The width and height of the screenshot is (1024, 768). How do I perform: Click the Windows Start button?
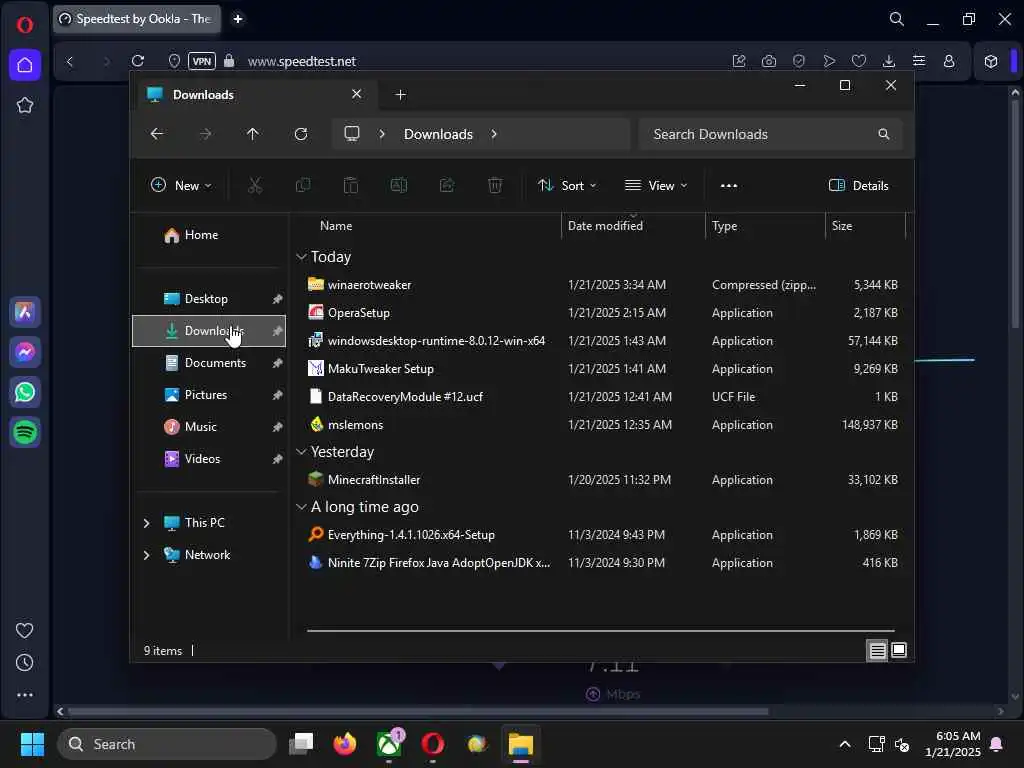pyautogui.click(x=32, y=744)
